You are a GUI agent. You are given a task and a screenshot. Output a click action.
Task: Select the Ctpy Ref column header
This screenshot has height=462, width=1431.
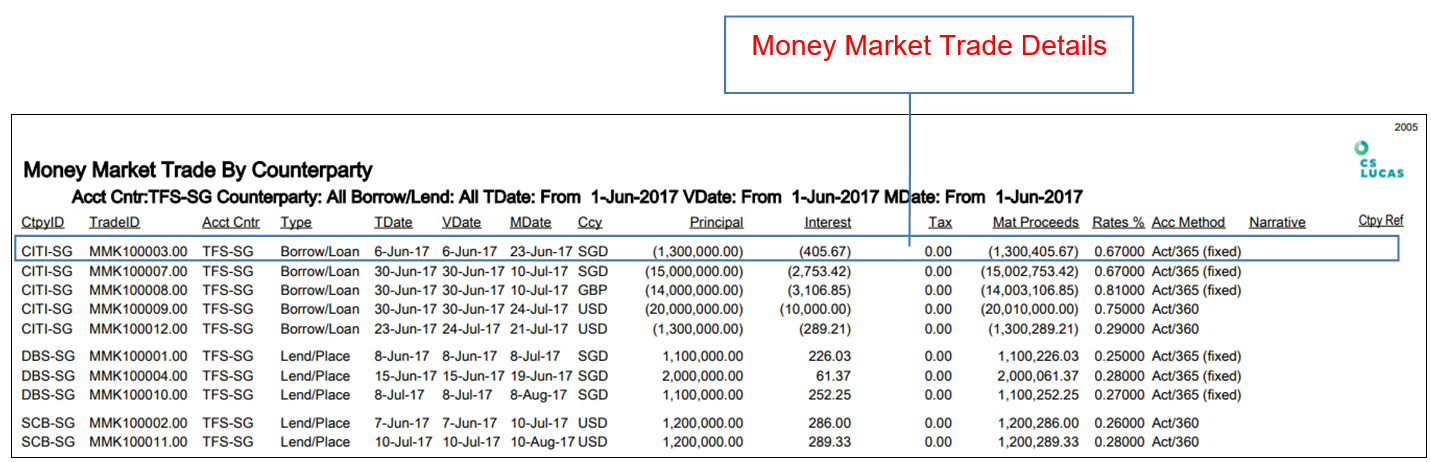1380,221
